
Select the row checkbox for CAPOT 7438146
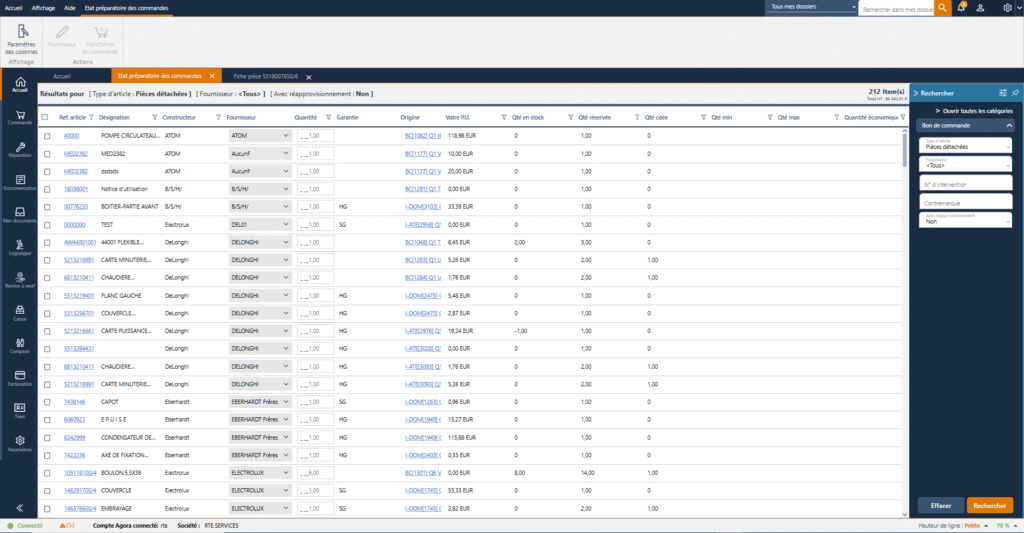[x=46, y=401]
